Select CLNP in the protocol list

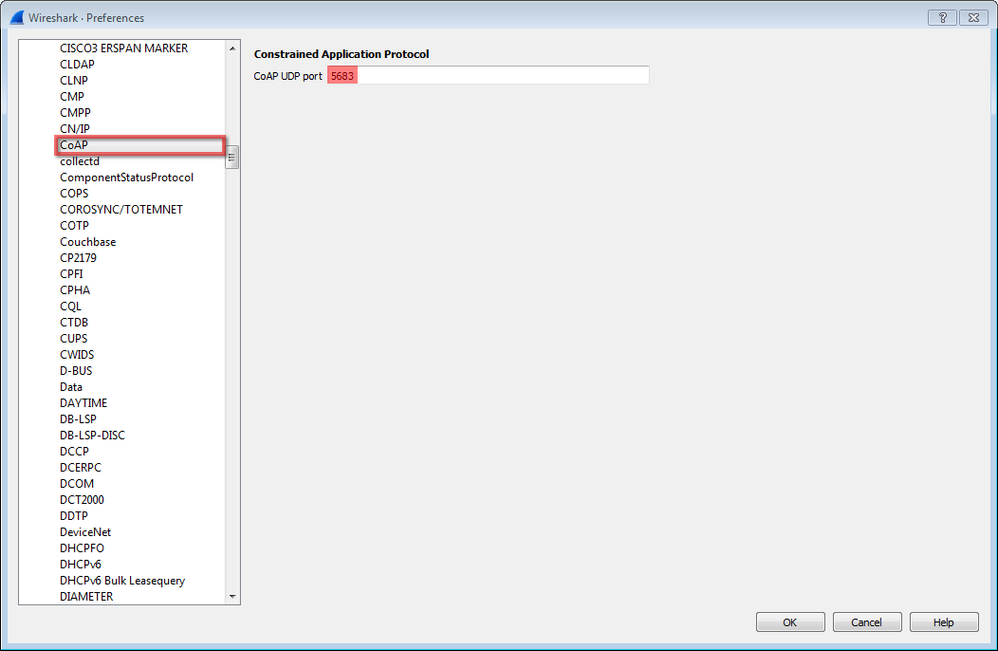pyautogui.click(x=74, y=80)
